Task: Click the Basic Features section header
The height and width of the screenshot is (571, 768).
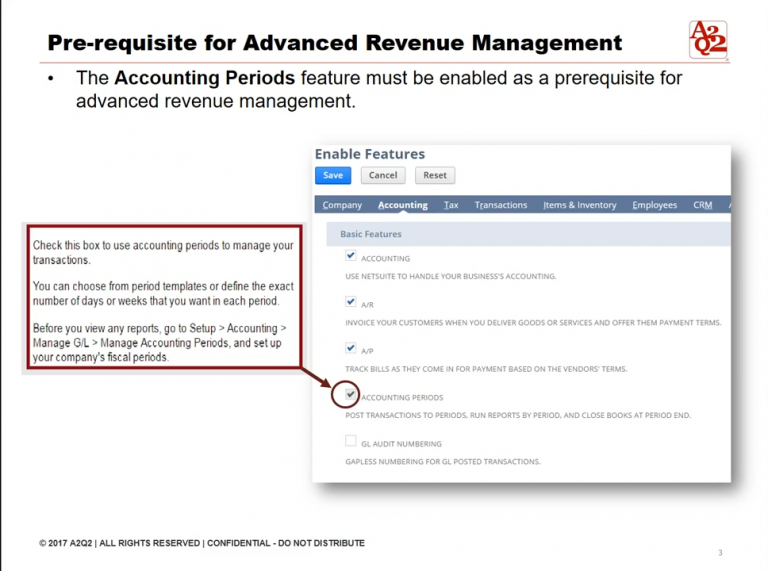Action: pyautogui.click(x=371, y=234)
